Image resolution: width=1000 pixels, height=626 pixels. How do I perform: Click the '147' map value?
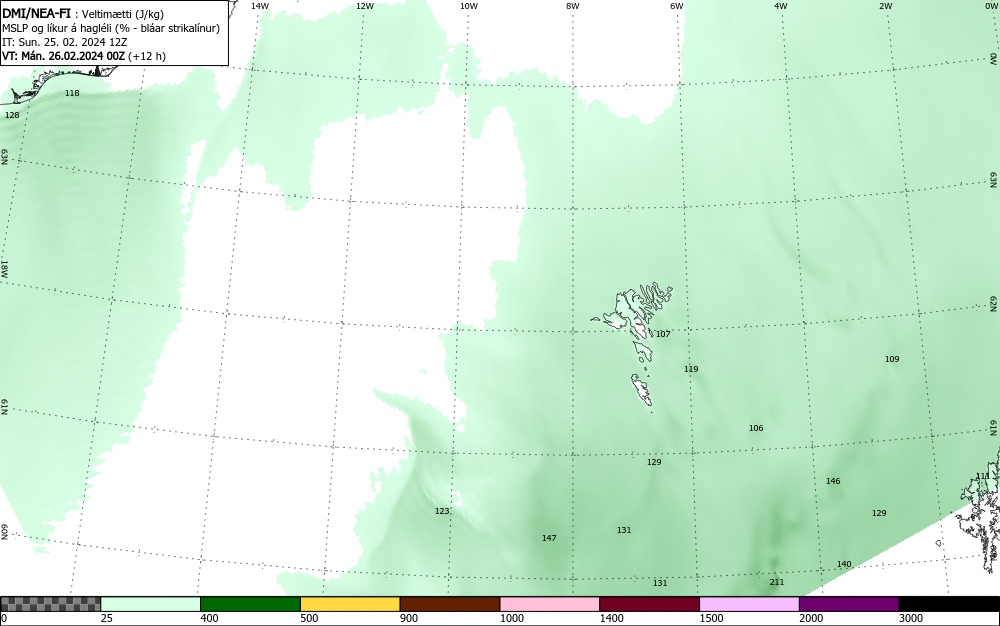coord(549,538)
